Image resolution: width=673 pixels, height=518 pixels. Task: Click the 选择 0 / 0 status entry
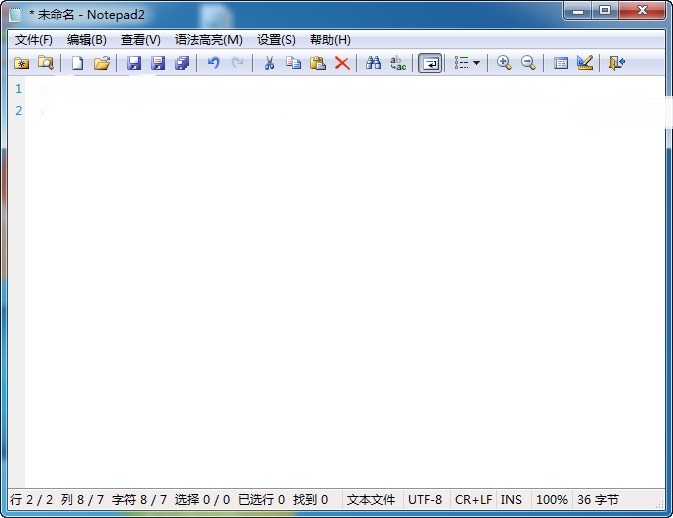(203, 500)
